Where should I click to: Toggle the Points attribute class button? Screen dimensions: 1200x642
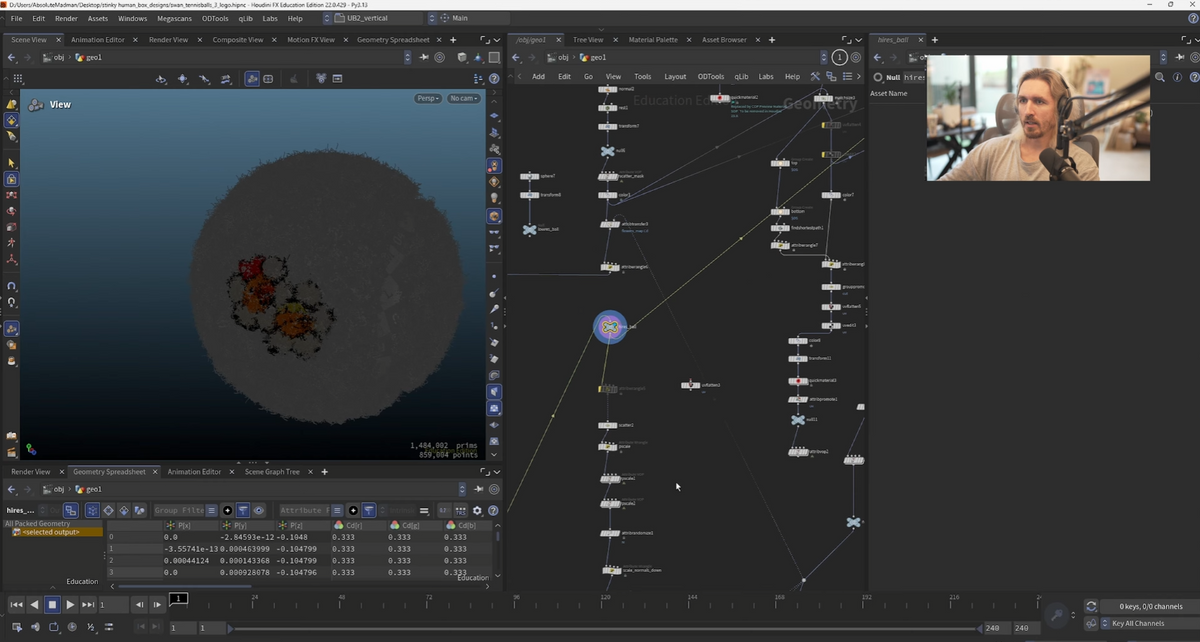click(92, 511)
